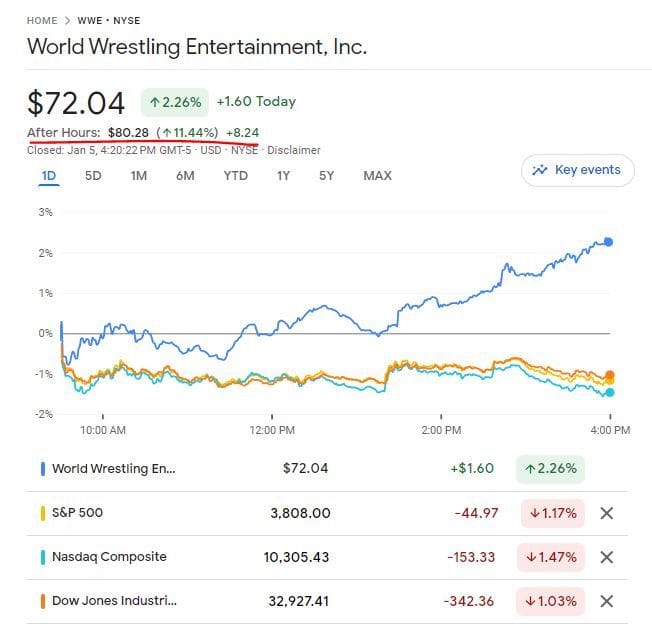Remove Nasdaq Composite comparison row
The image size is (652, 629).
click(605, 557)
